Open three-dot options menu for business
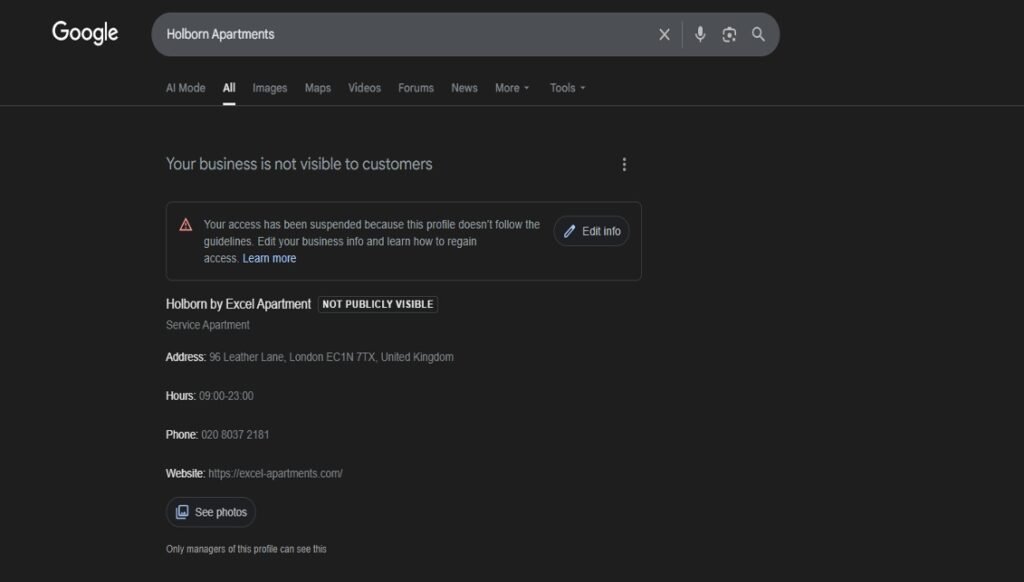This screenshot has height=582, width=1024. [624, 164]
